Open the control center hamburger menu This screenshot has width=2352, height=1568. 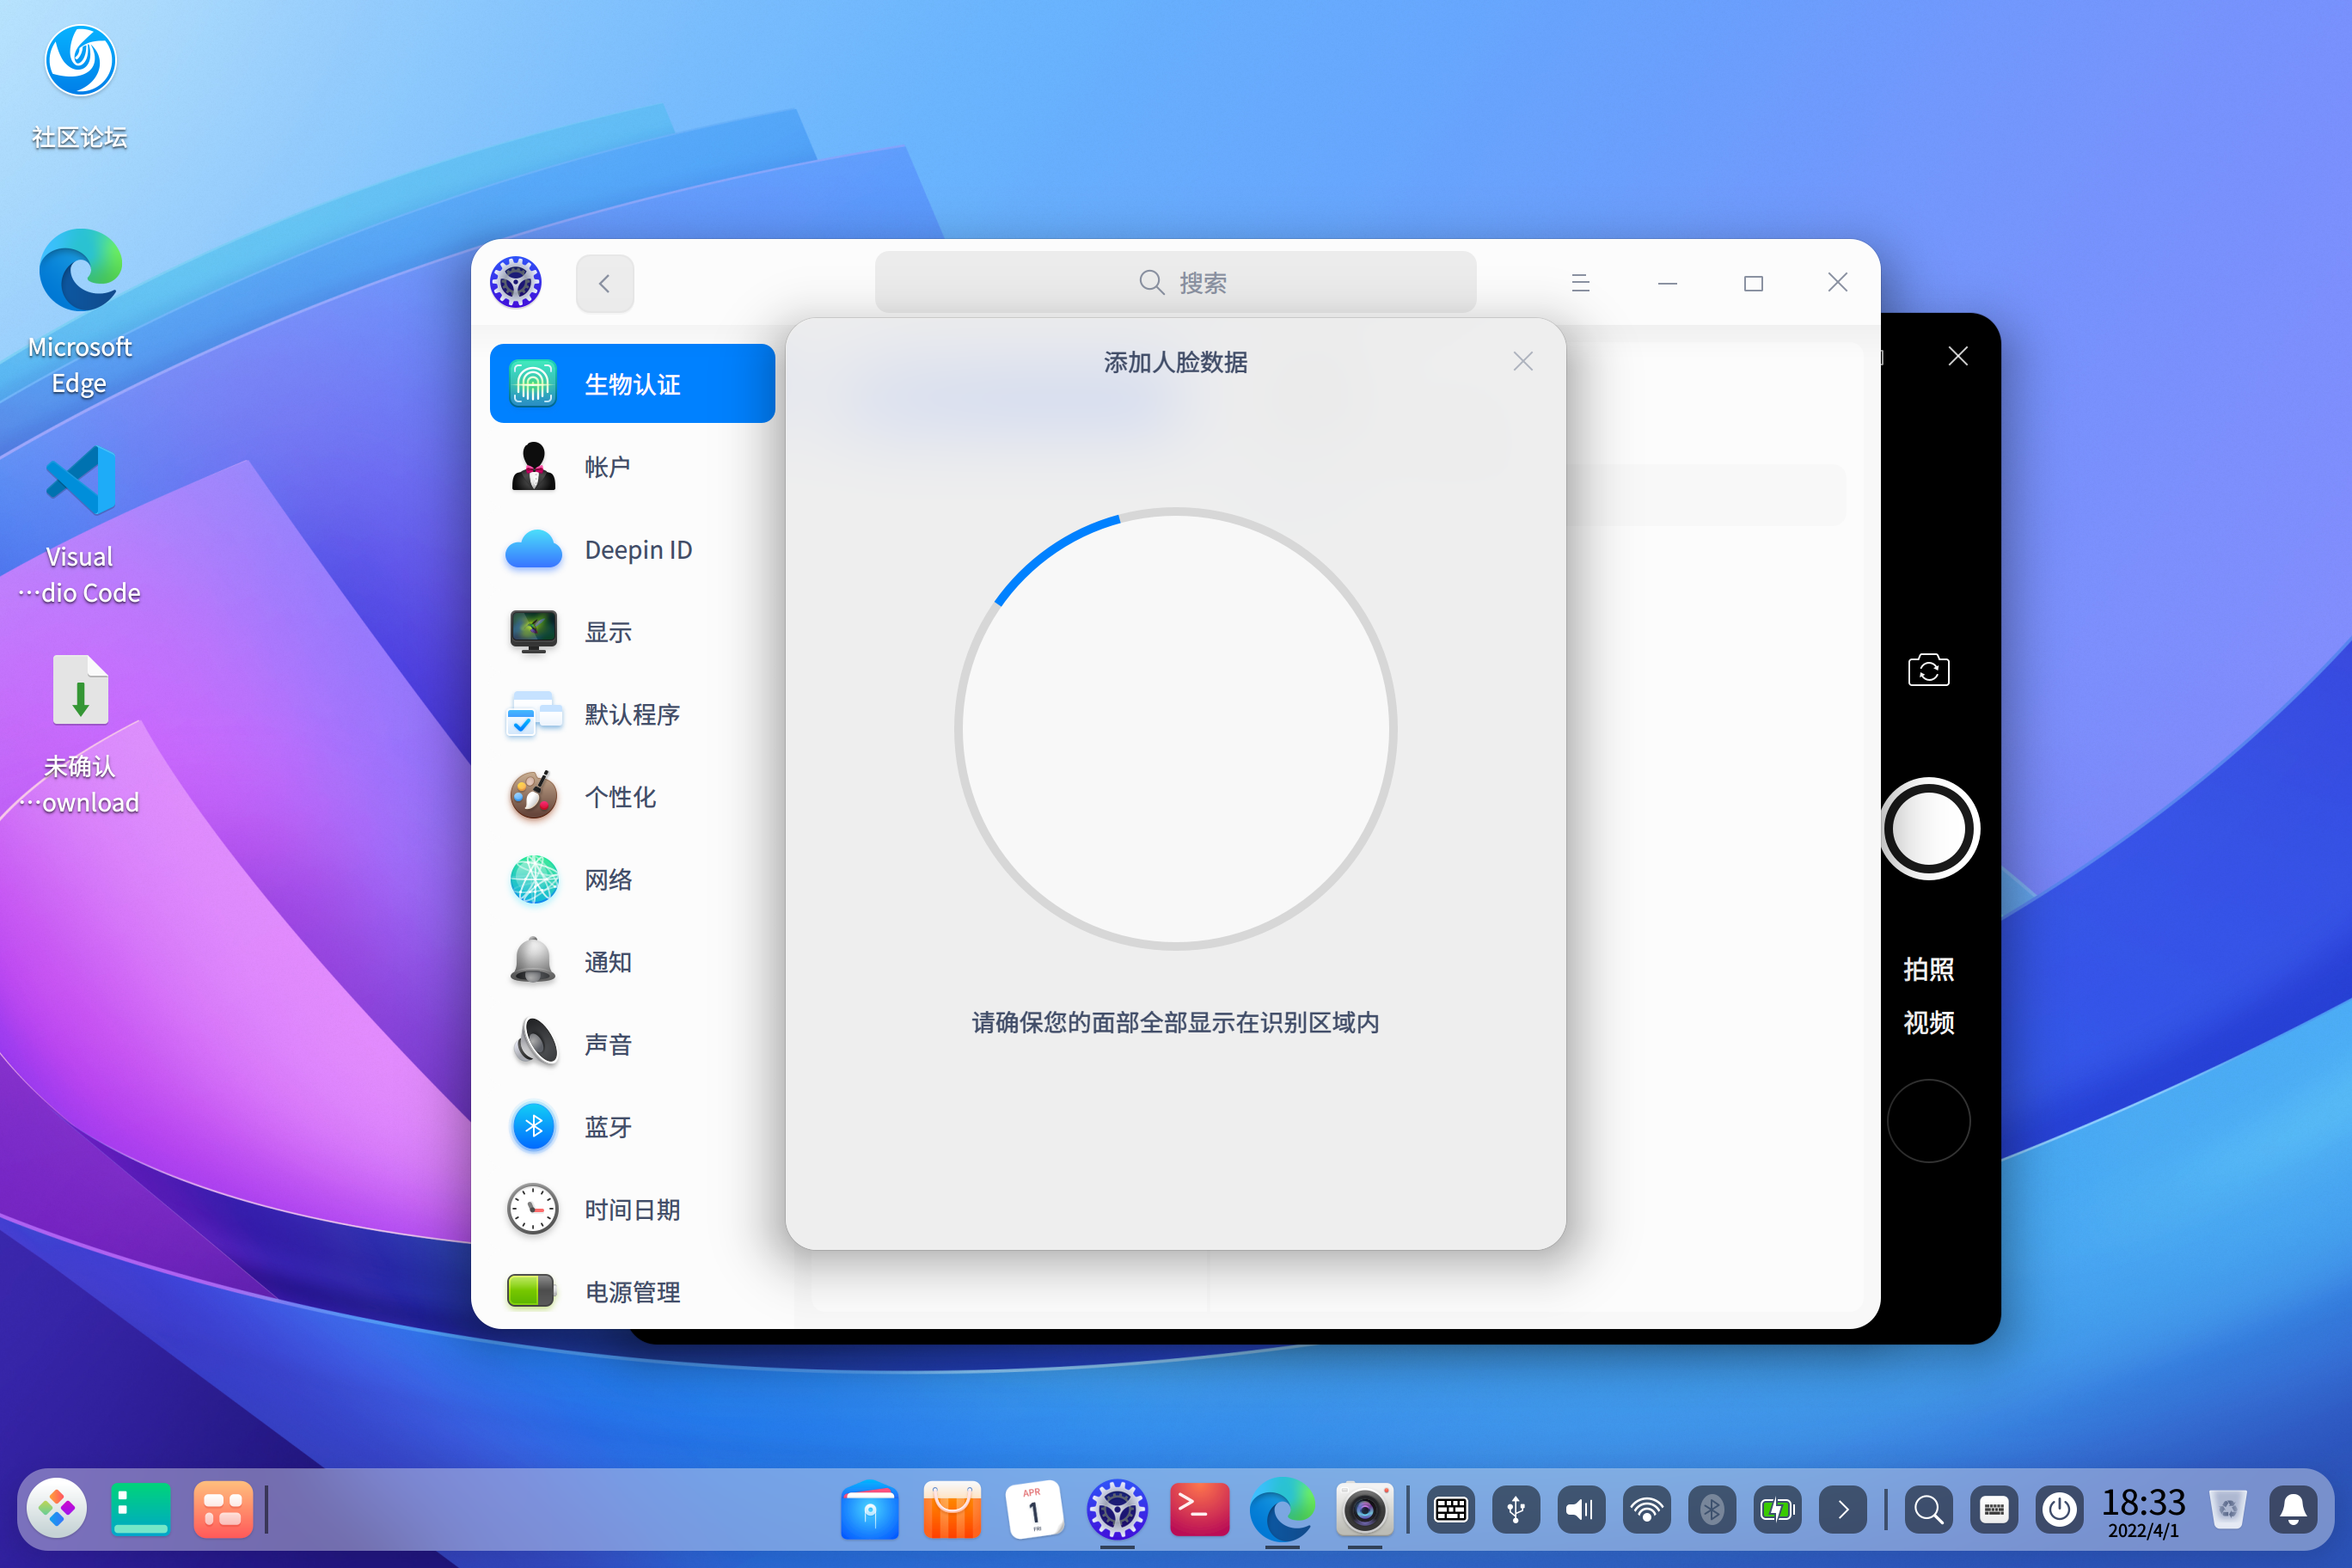tap(1580, 283)
